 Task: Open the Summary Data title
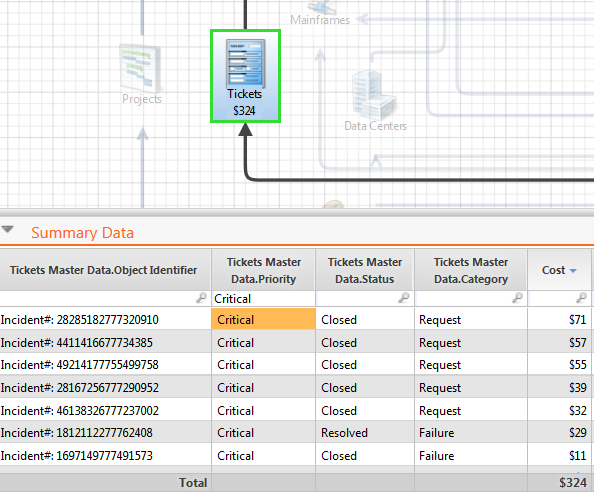82,232
